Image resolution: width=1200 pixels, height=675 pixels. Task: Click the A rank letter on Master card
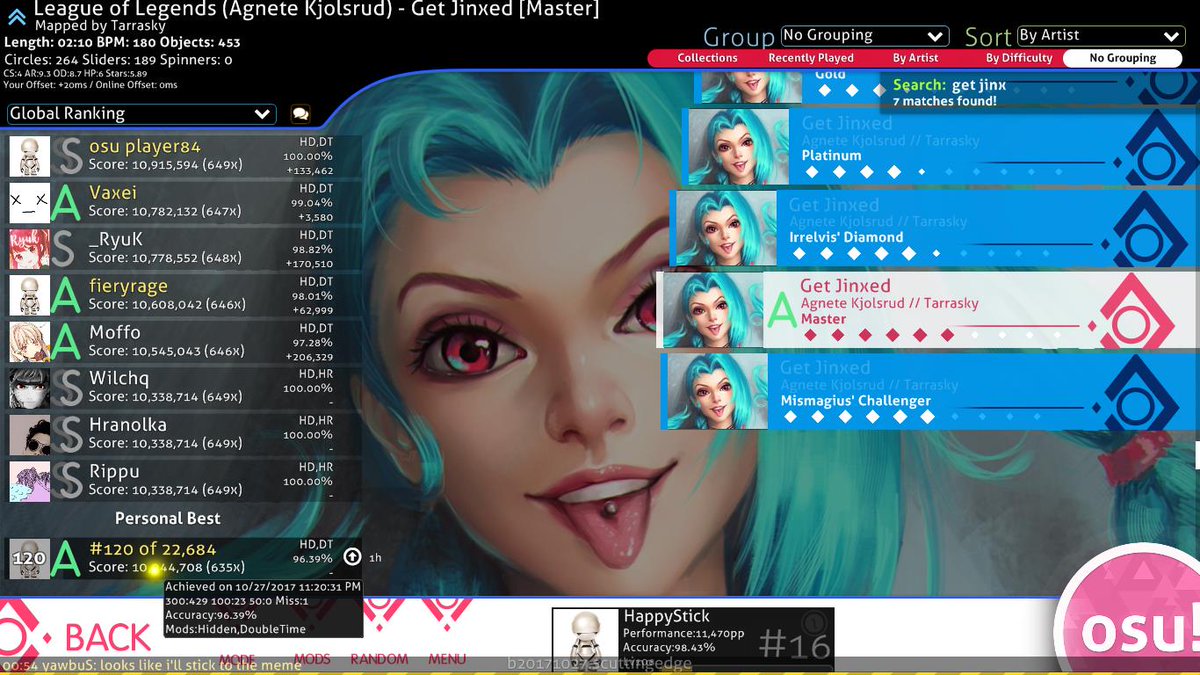coord(781,312)
